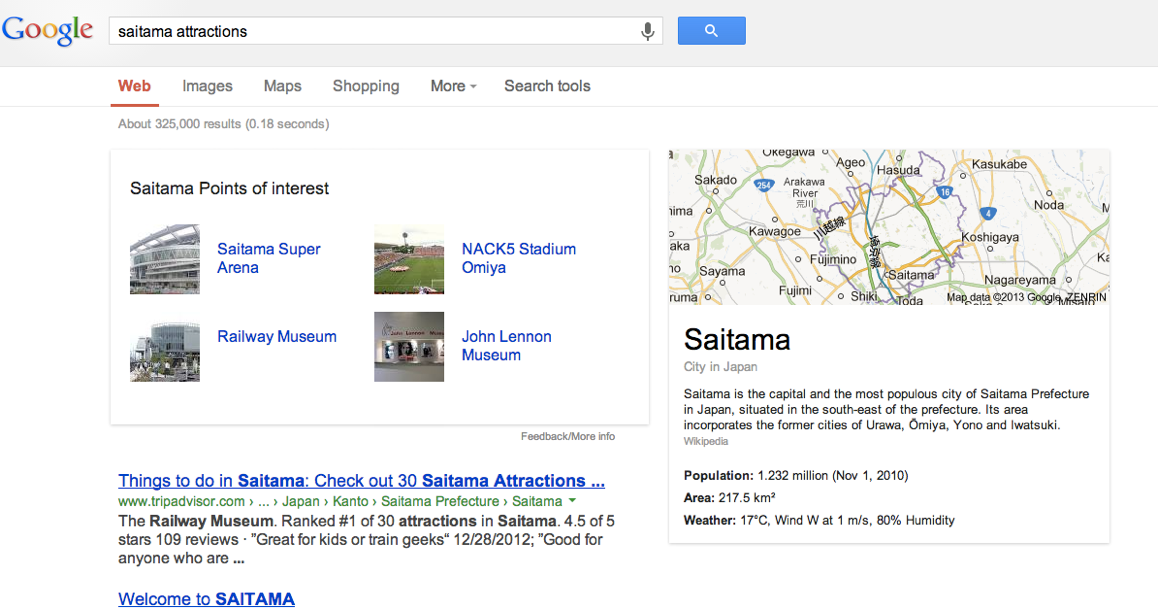Open the Maps tab
The image size is (1158, 610).
point(283,86)
